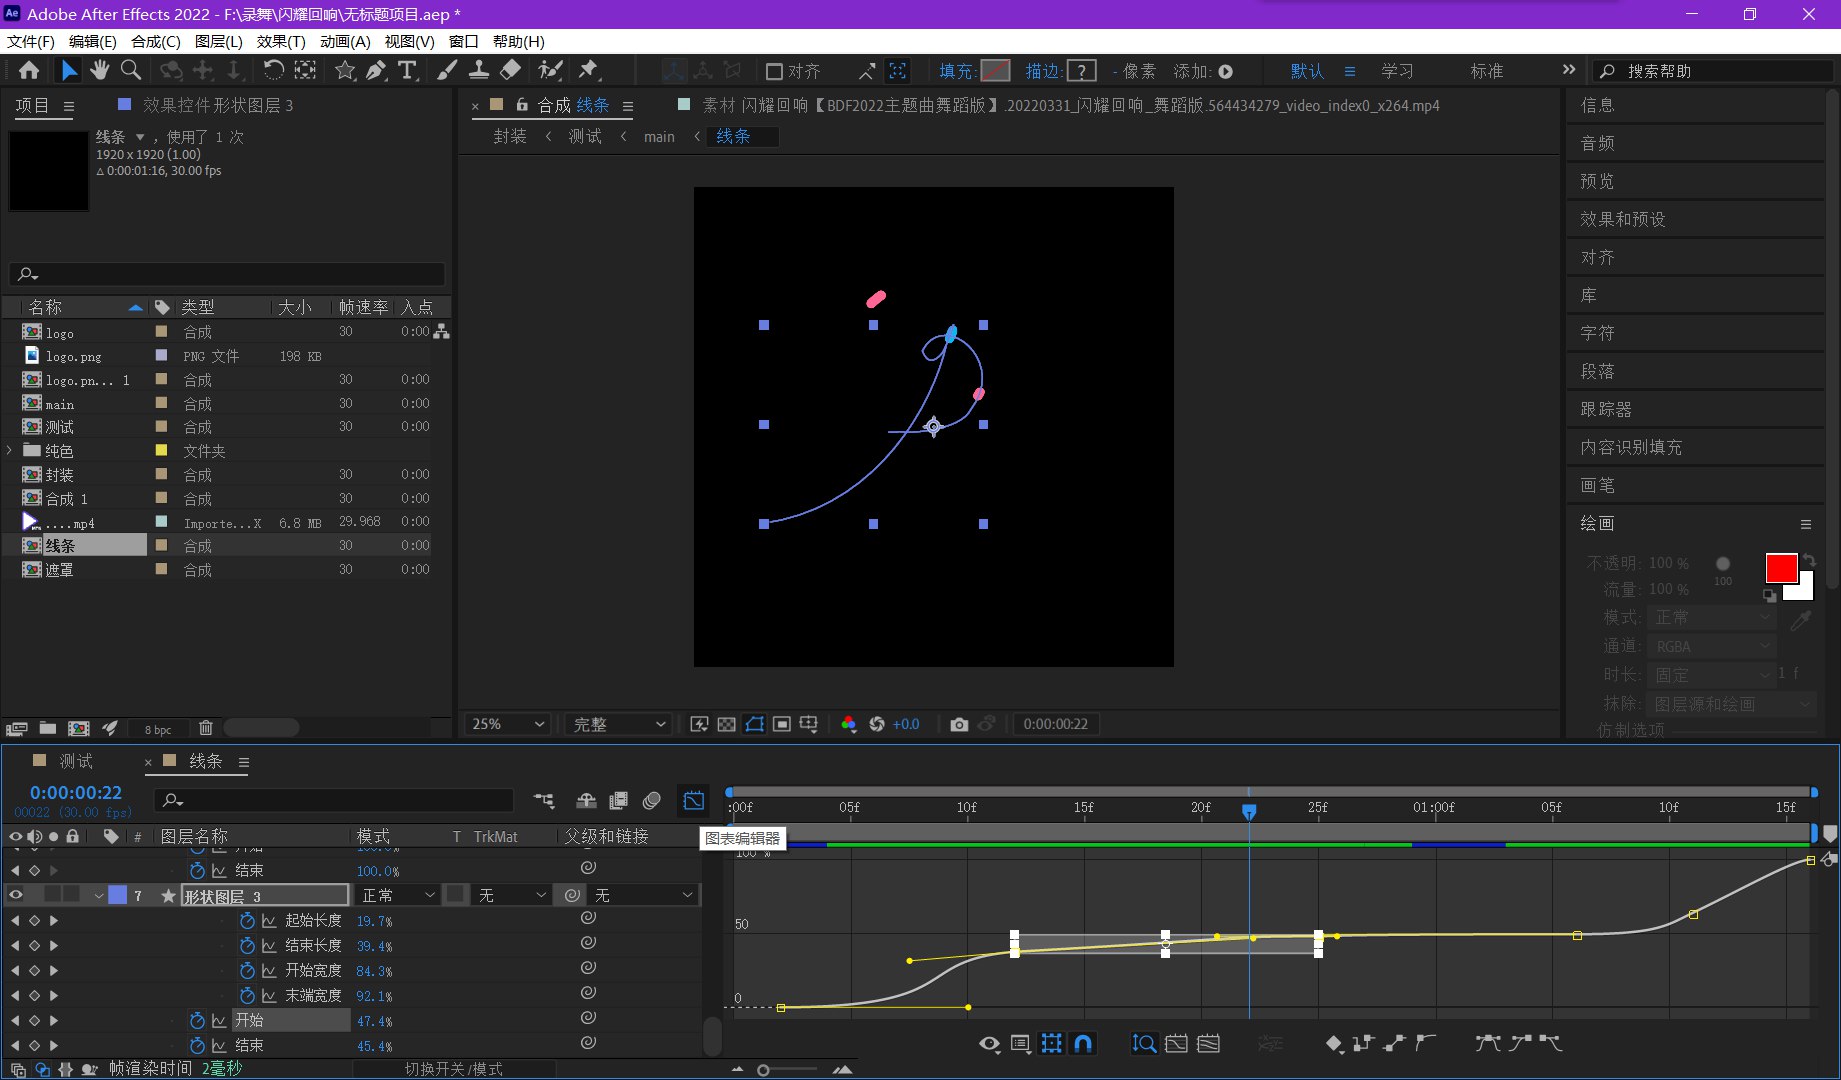Hide 形状图层 3 with eye icon

[16, 895]
